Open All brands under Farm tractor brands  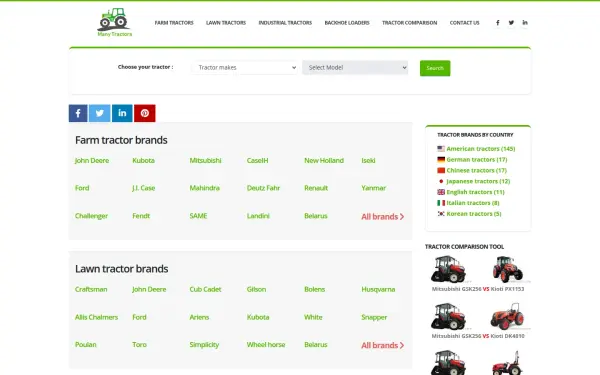383,217
